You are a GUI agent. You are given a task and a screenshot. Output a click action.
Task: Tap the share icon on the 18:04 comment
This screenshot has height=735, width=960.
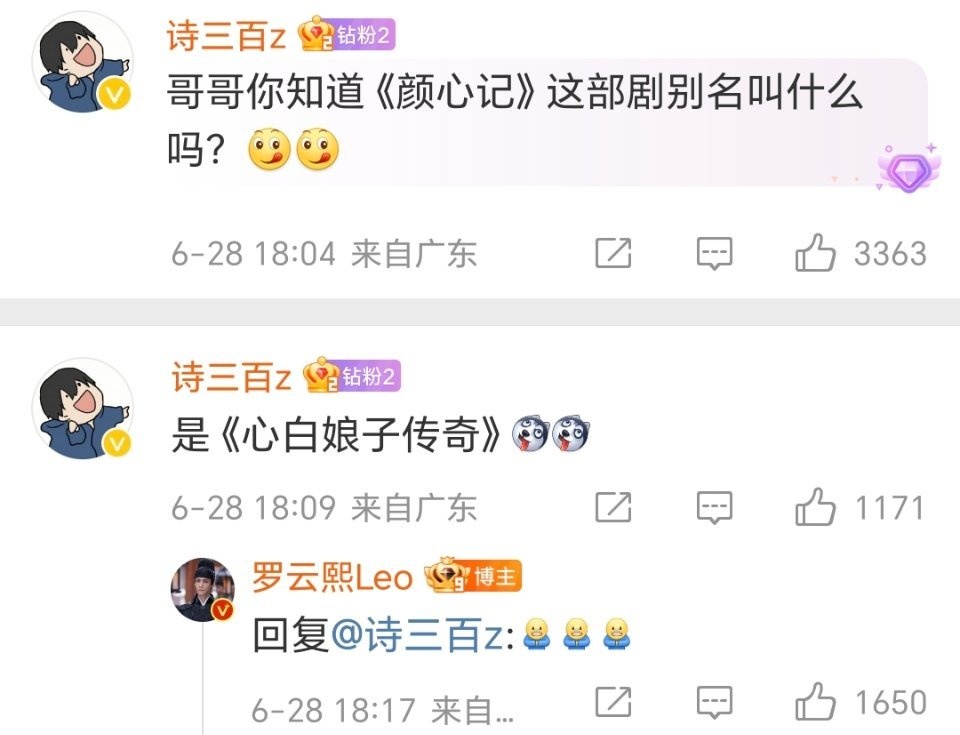[x=613, y=252]
